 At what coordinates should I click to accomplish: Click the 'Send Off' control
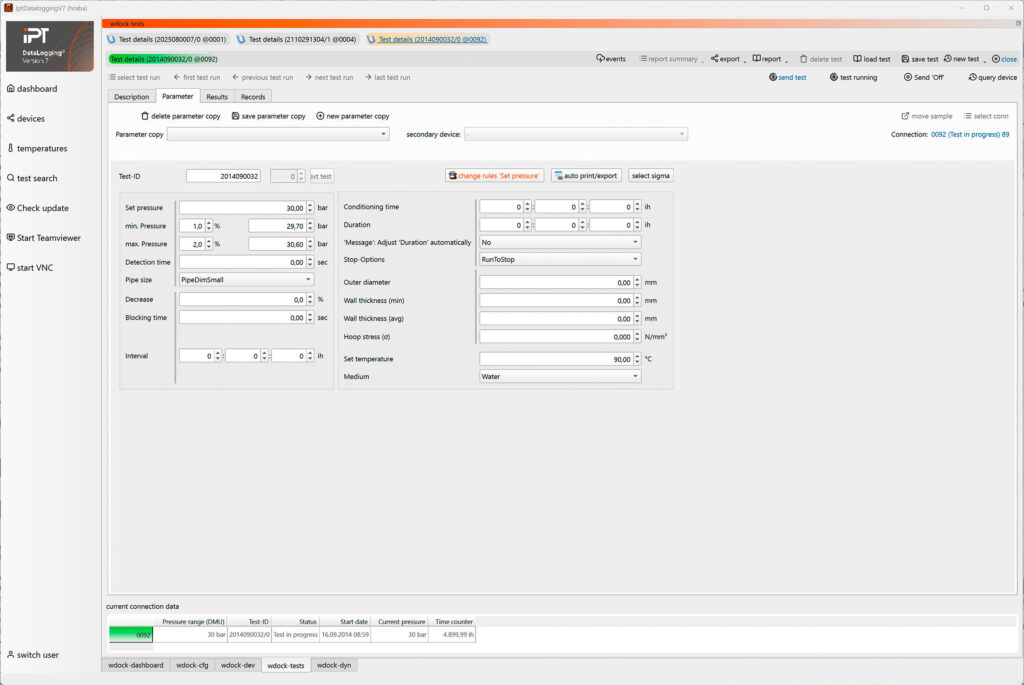[x=925, y=76]
